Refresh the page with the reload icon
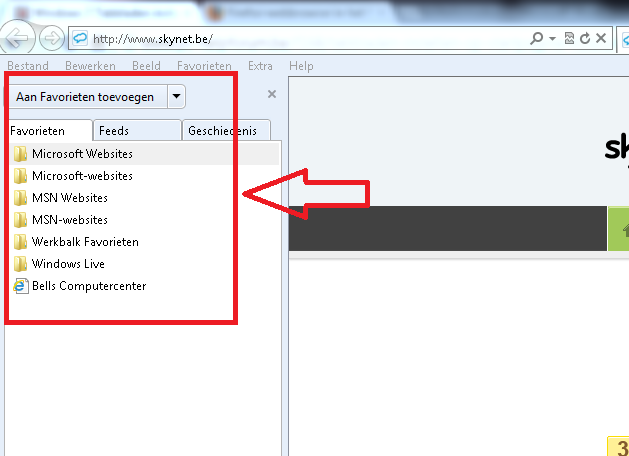This screenshot has height=456, width=629. coord(585,39)
